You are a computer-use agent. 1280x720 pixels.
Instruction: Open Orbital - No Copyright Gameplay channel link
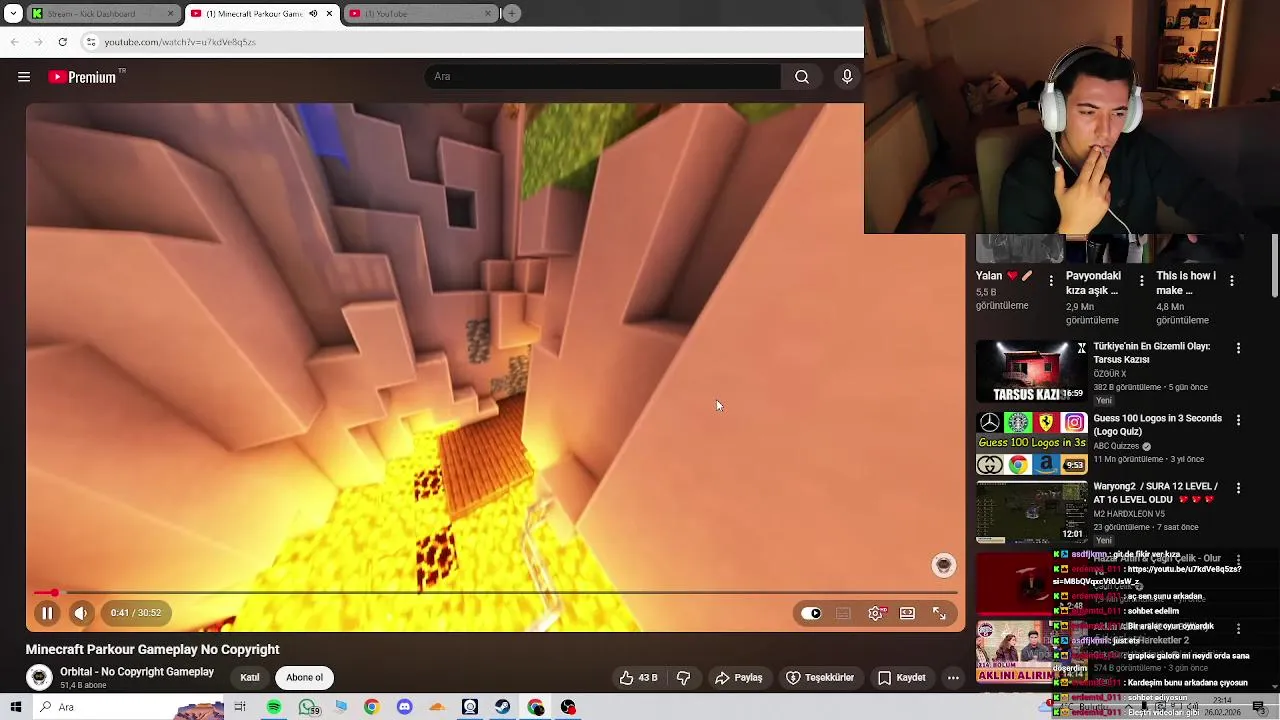(137, 672)
